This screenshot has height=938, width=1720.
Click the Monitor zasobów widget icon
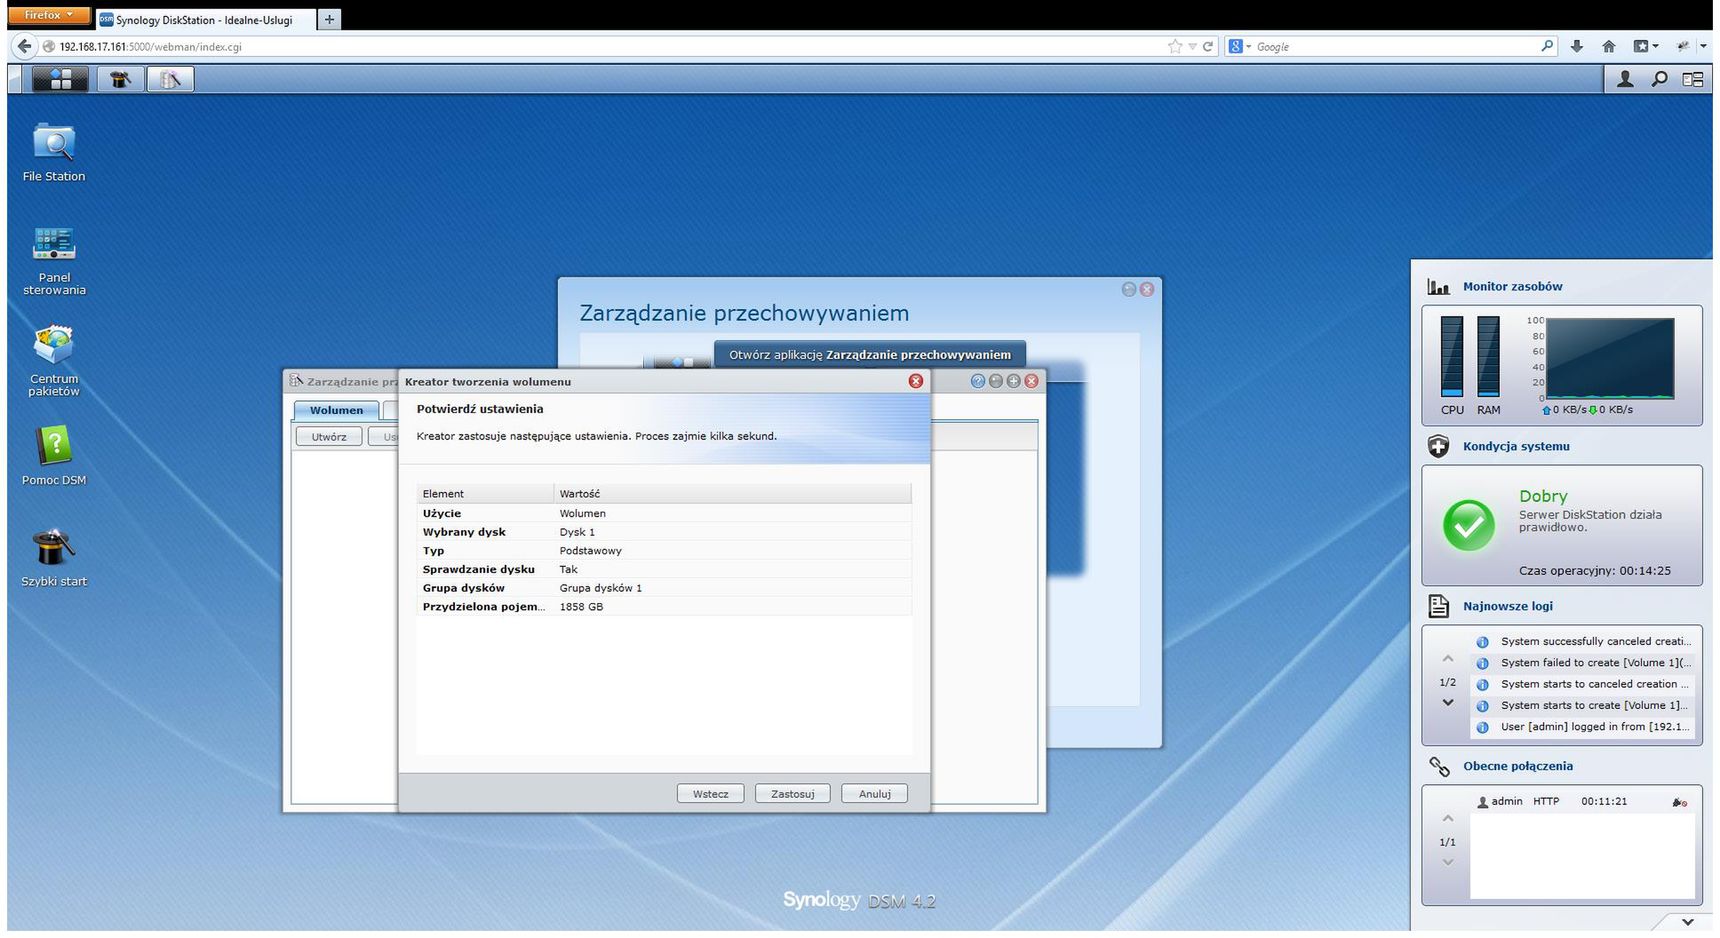point(1438,287)
